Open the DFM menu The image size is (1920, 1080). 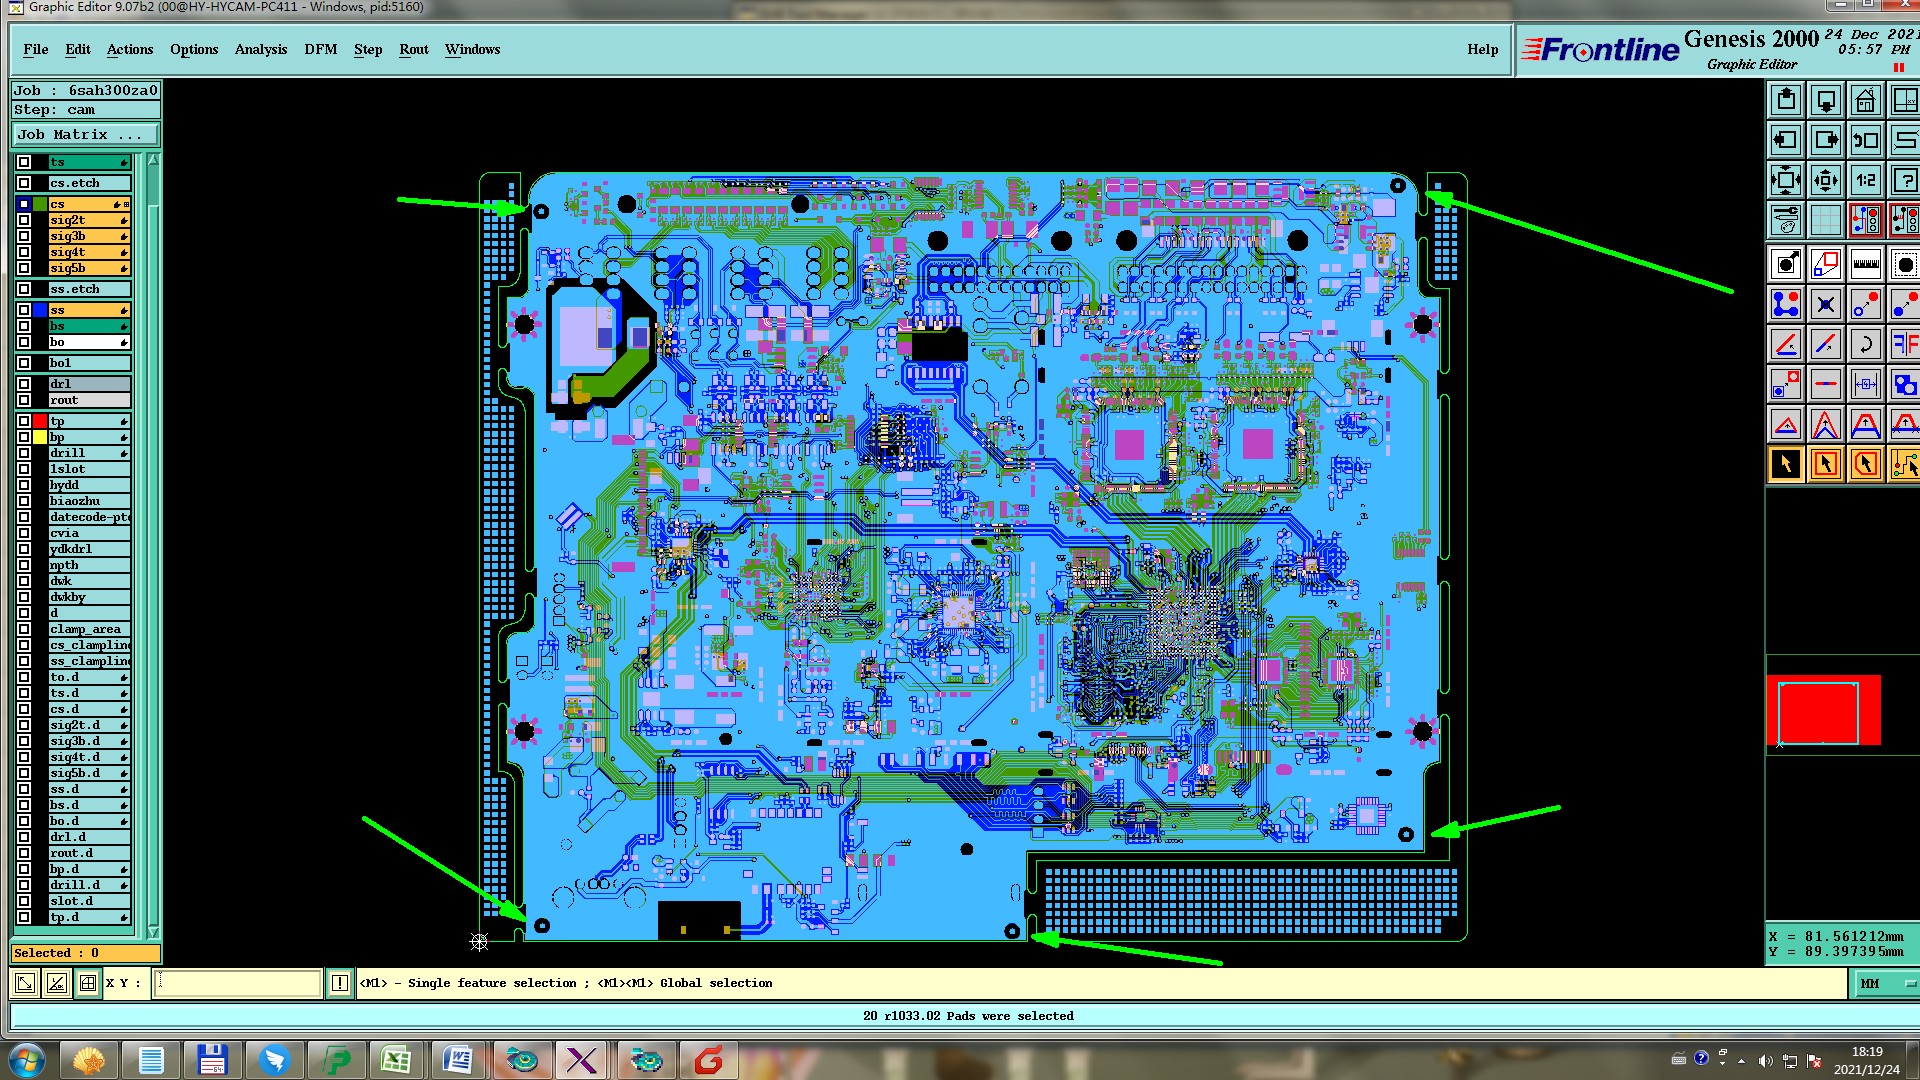(320, 50)
